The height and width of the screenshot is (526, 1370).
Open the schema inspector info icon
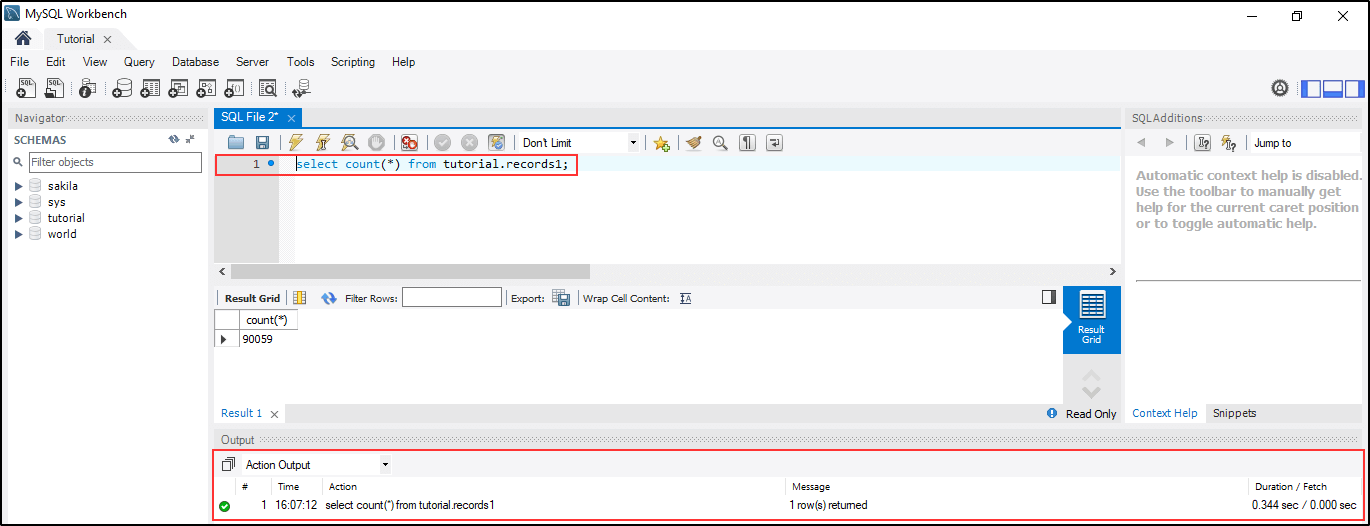pos(87,88)
